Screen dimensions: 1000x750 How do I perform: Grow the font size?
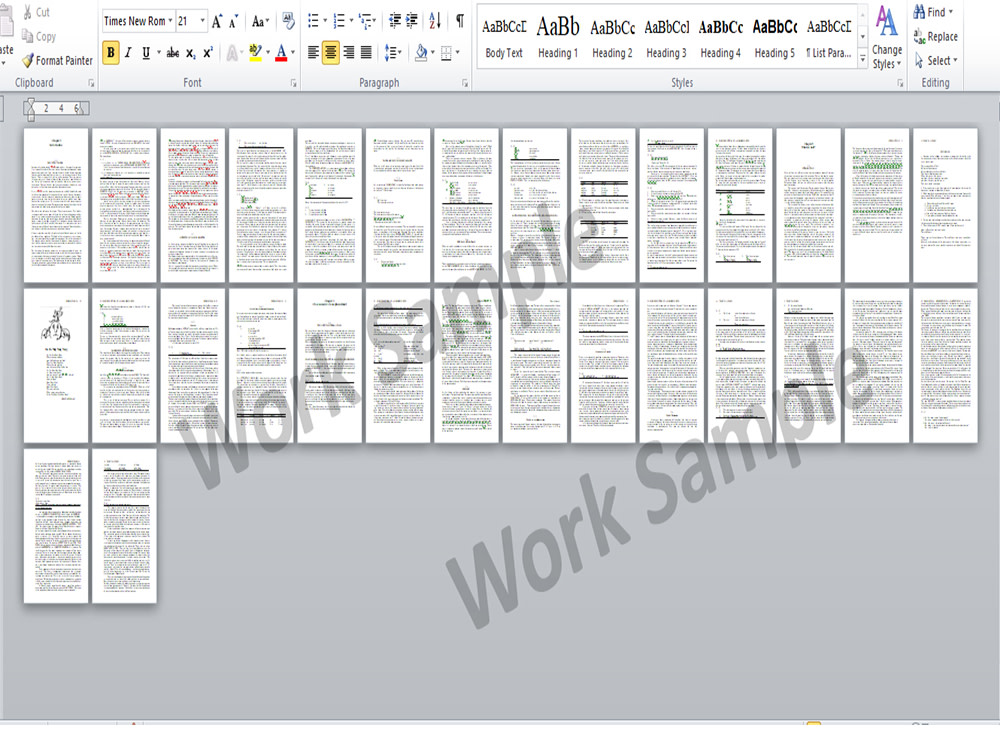click(217, 22)
